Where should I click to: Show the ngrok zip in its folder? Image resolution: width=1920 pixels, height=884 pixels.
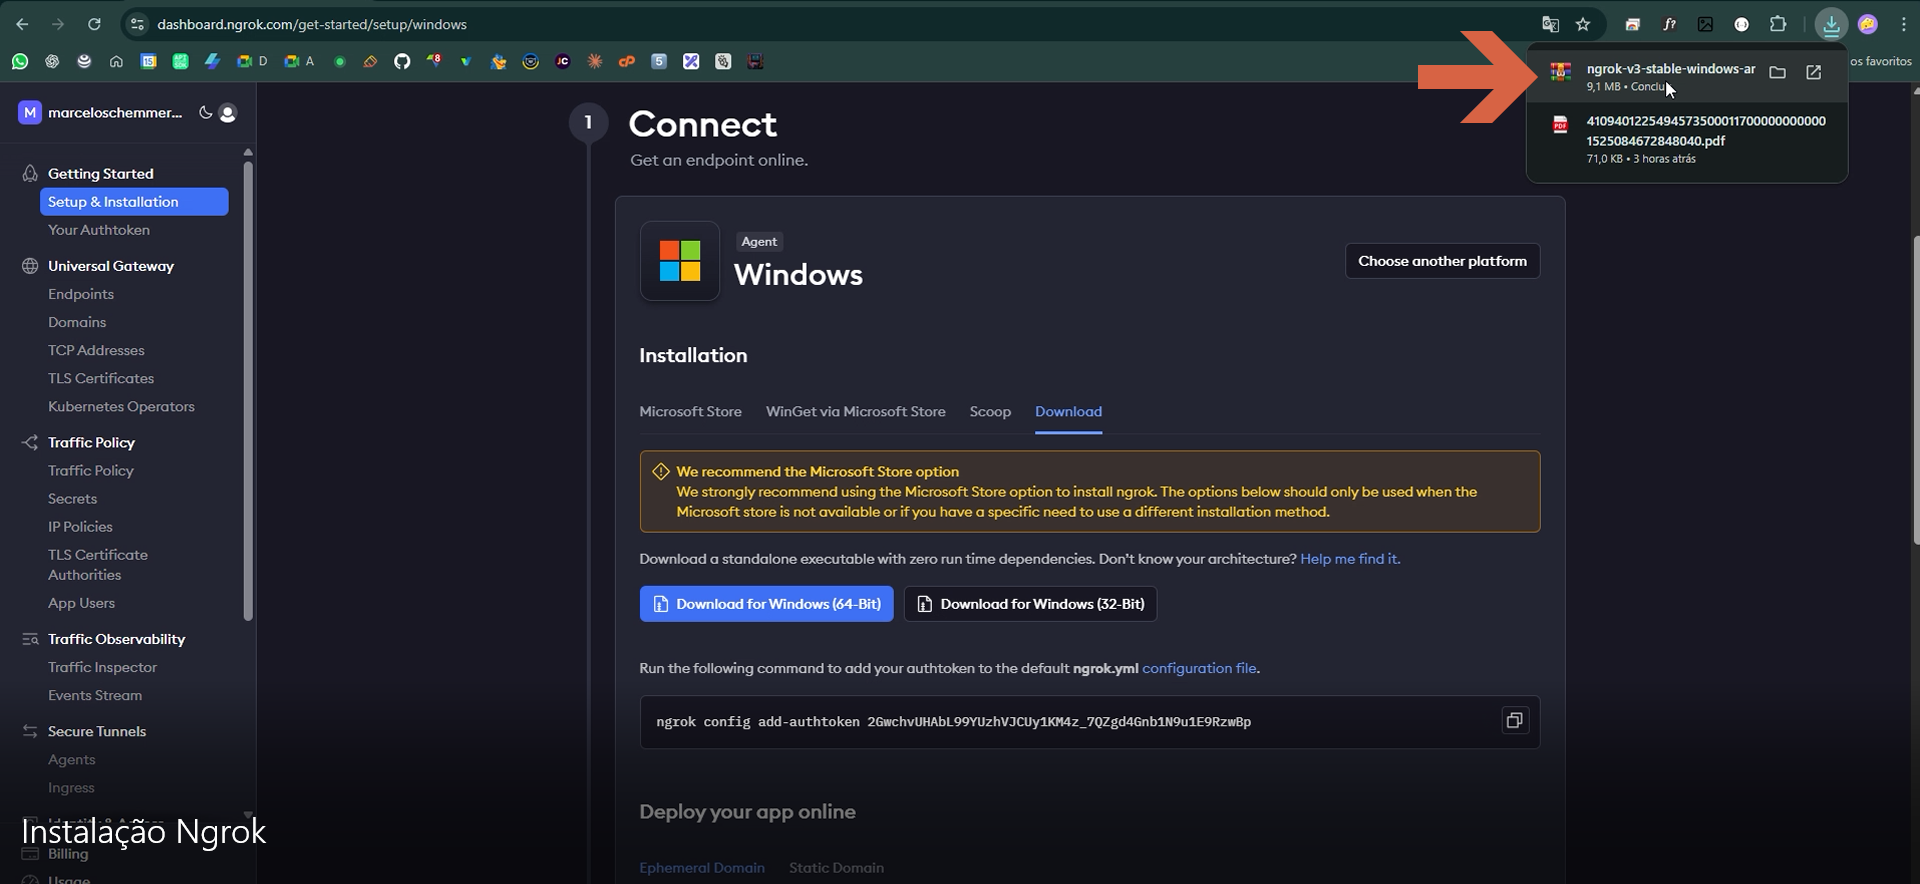(1777, 72)
